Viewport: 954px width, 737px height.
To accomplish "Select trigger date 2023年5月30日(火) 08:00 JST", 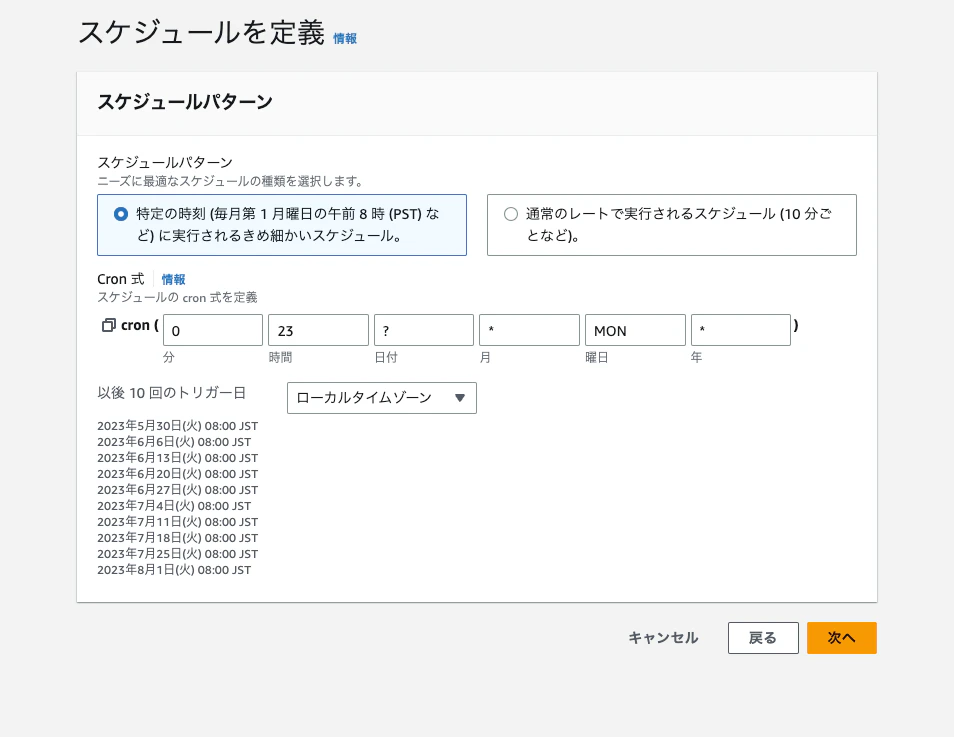I will pos(178,426).
